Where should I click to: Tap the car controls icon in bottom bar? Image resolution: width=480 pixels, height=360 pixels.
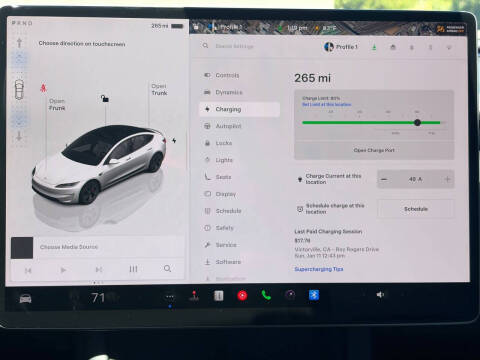pos(25,299)
